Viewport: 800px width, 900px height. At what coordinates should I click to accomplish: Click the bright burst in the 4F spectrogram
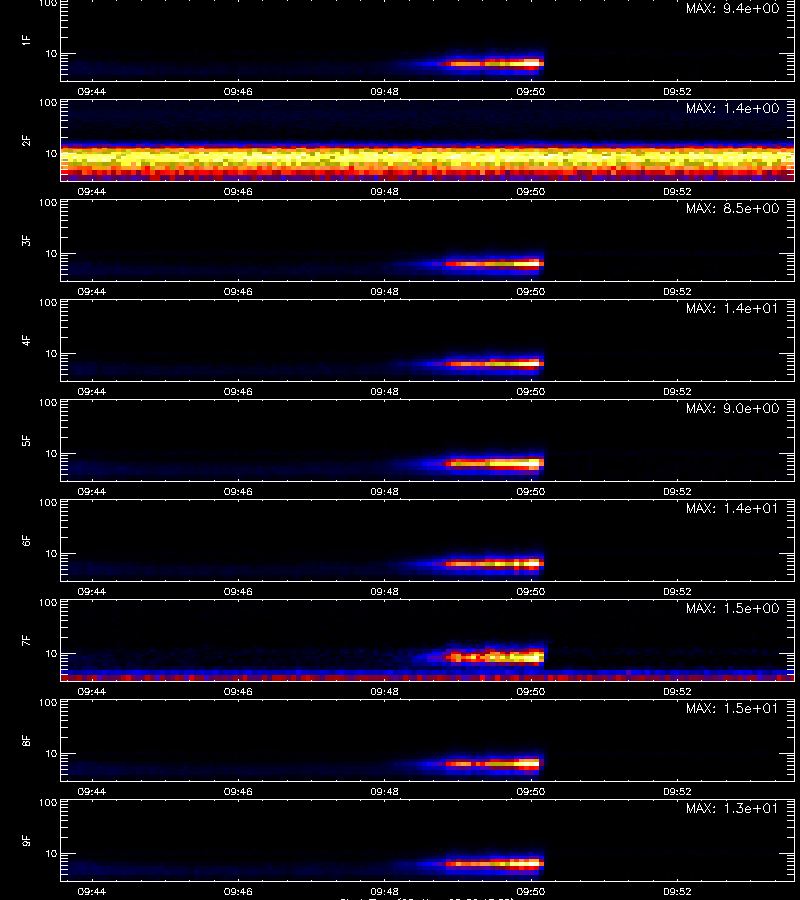click(495, 363)
